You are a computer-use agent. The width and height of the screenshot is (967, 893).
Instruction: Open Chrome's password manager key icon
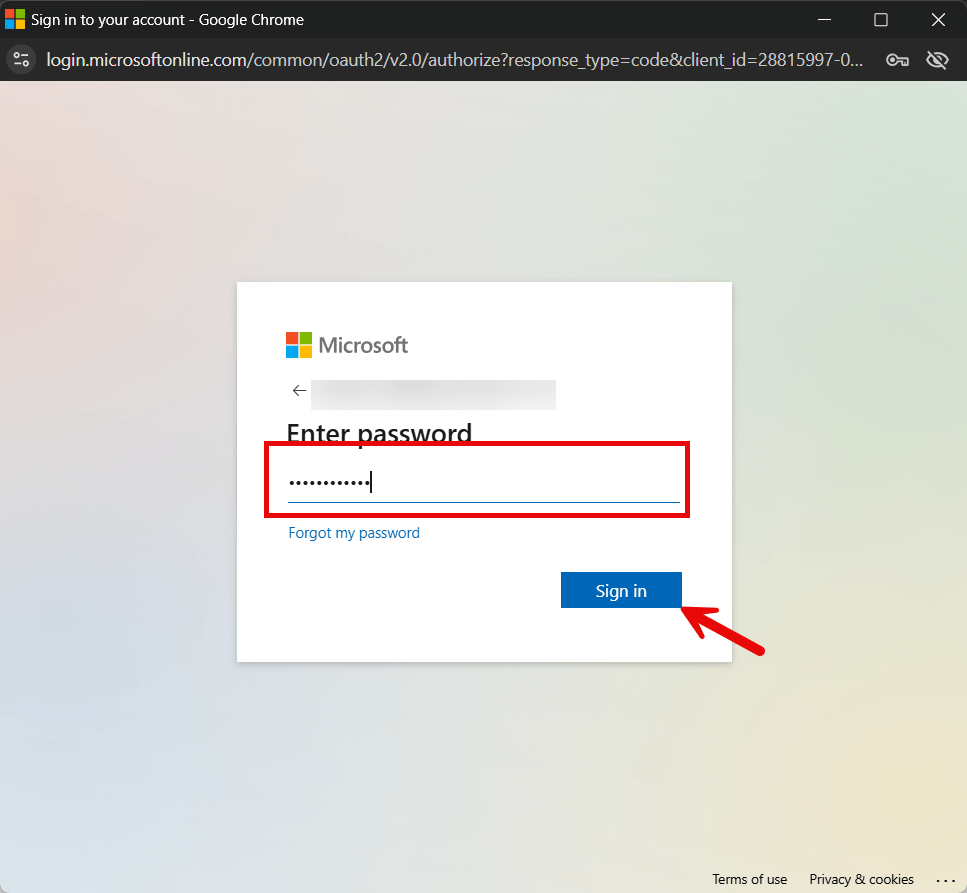897,60
